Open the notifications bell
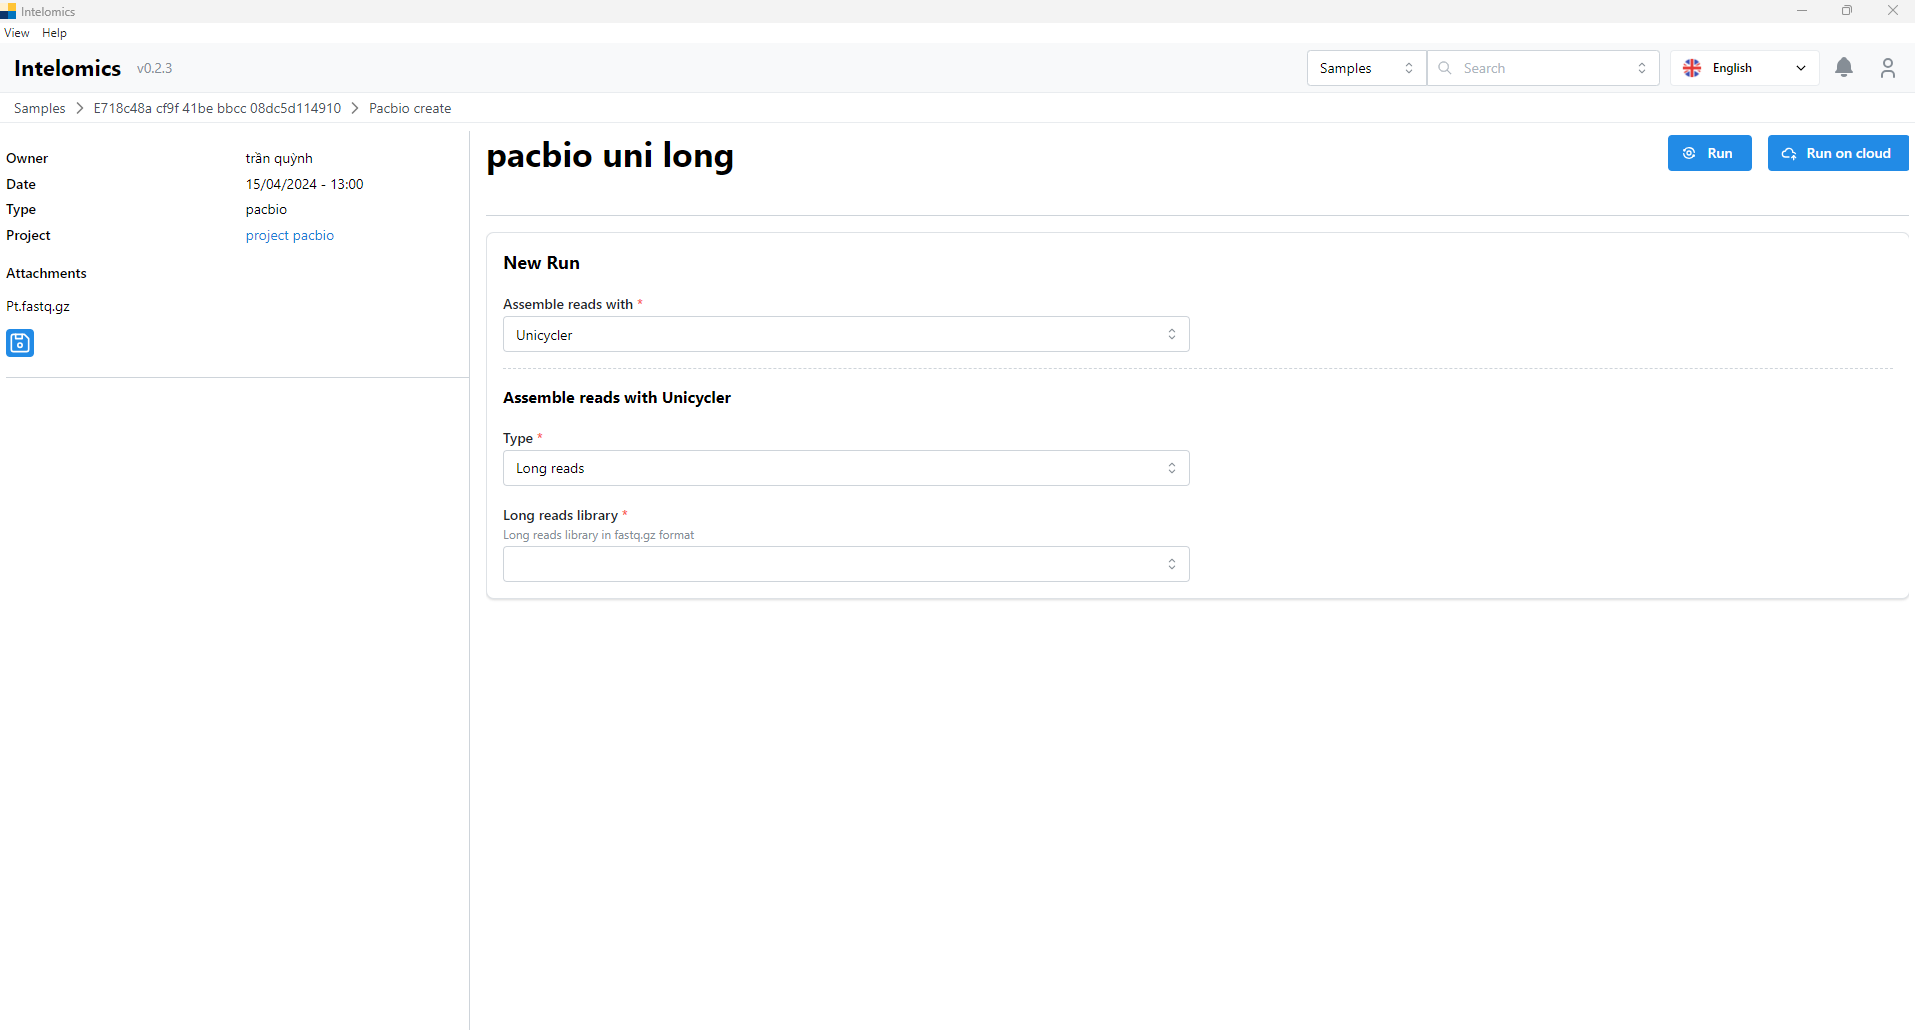The width and height of the screenshot is (1915, 1030). pos(1844,68)
